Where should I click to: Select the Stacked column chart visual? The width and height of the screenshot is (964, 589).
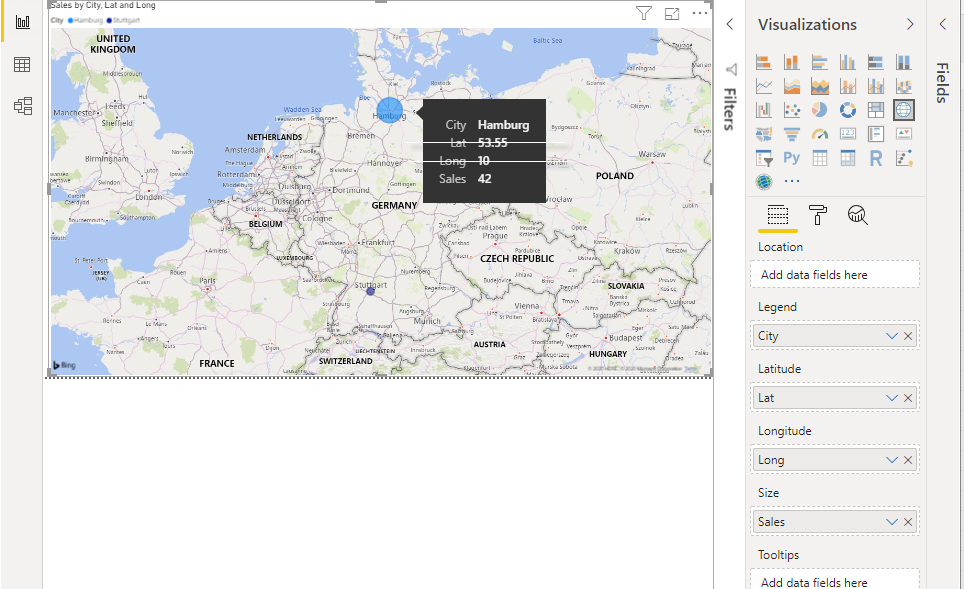pyautogui.click(x=792, y=62)
